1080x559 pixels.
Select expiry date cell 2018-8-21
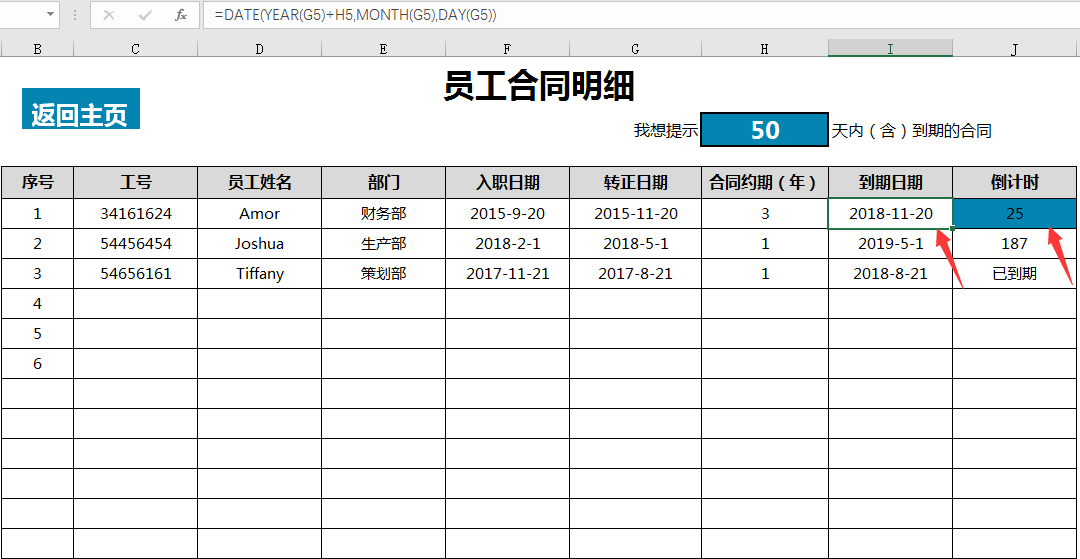(891, 274)
